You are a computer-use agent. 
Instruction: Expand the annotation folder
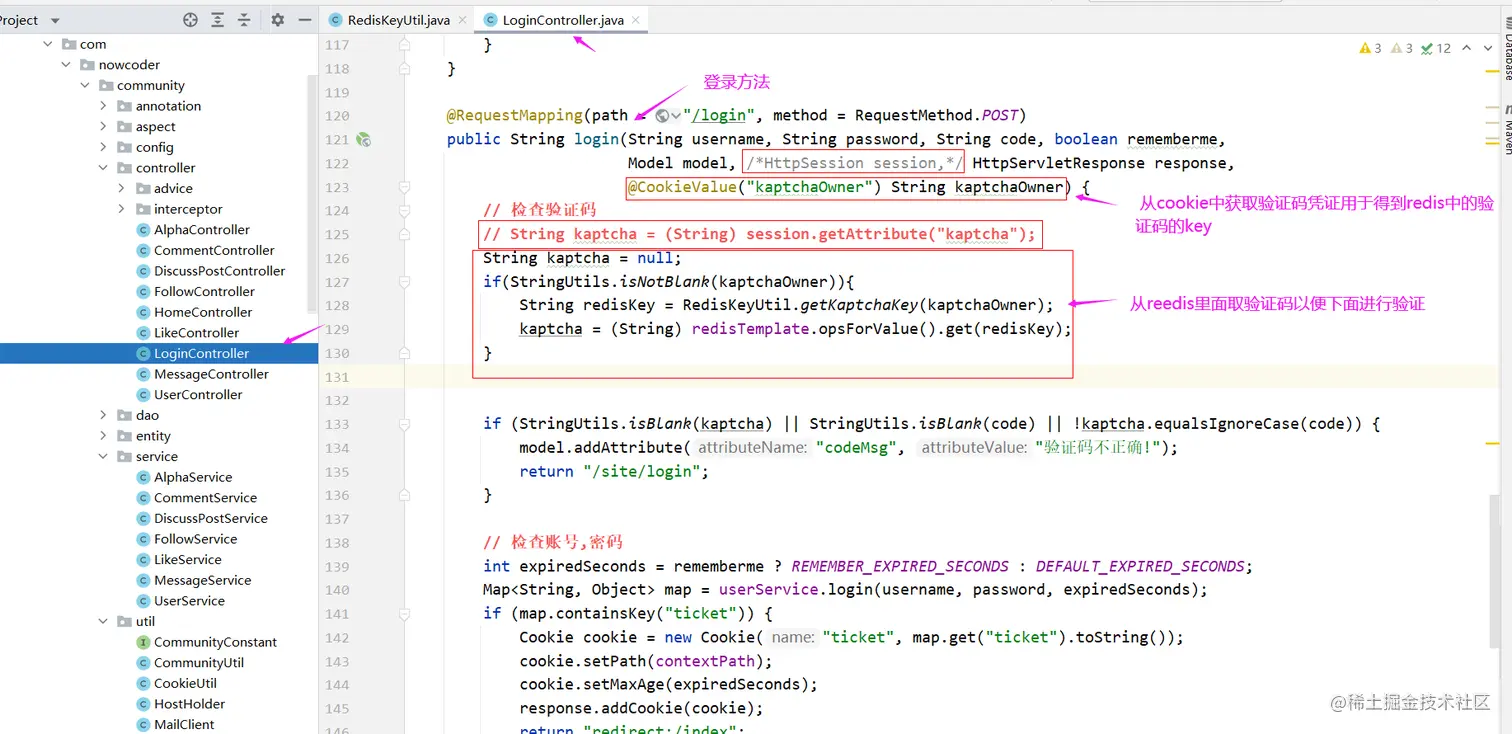(104, 106)
